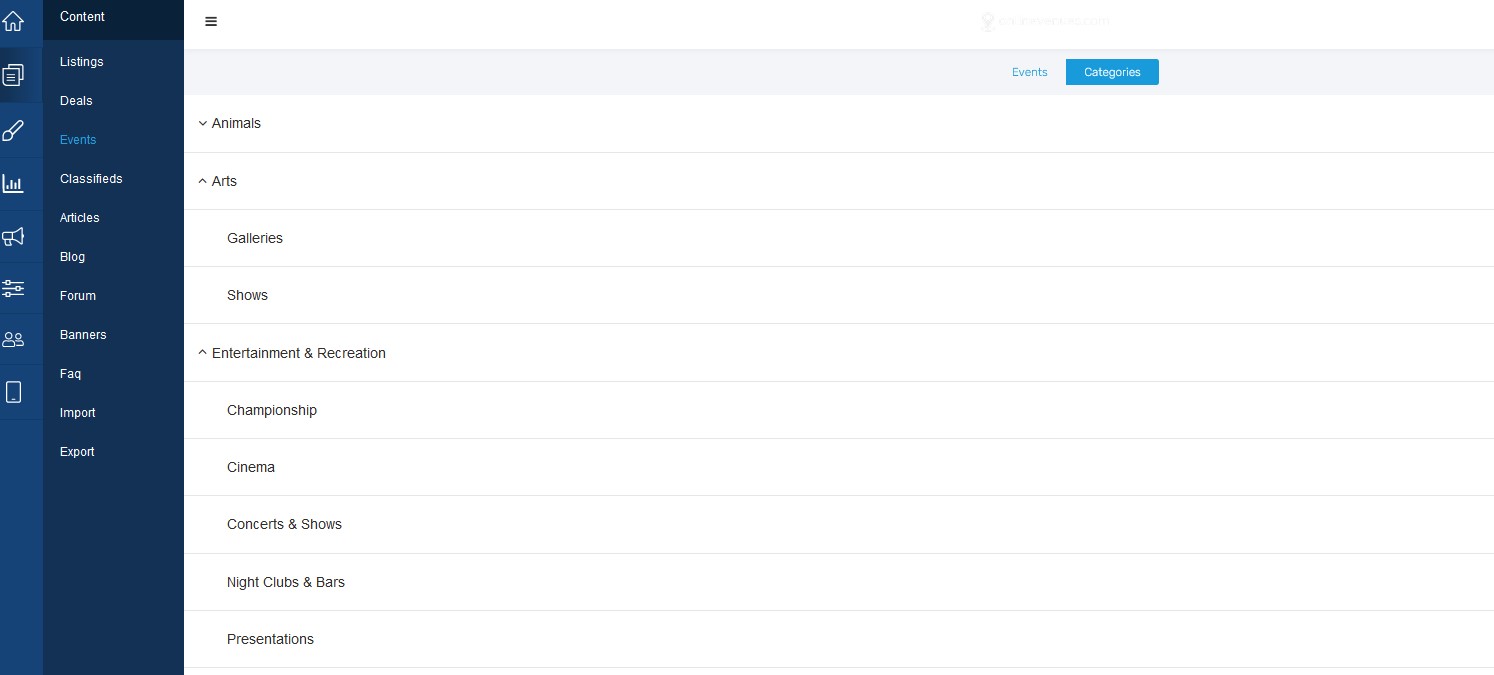1494x675 pixels.
Task: Select the Mobile app icon in sidebar
Action: pyautogui.click(x=13, y=391)
